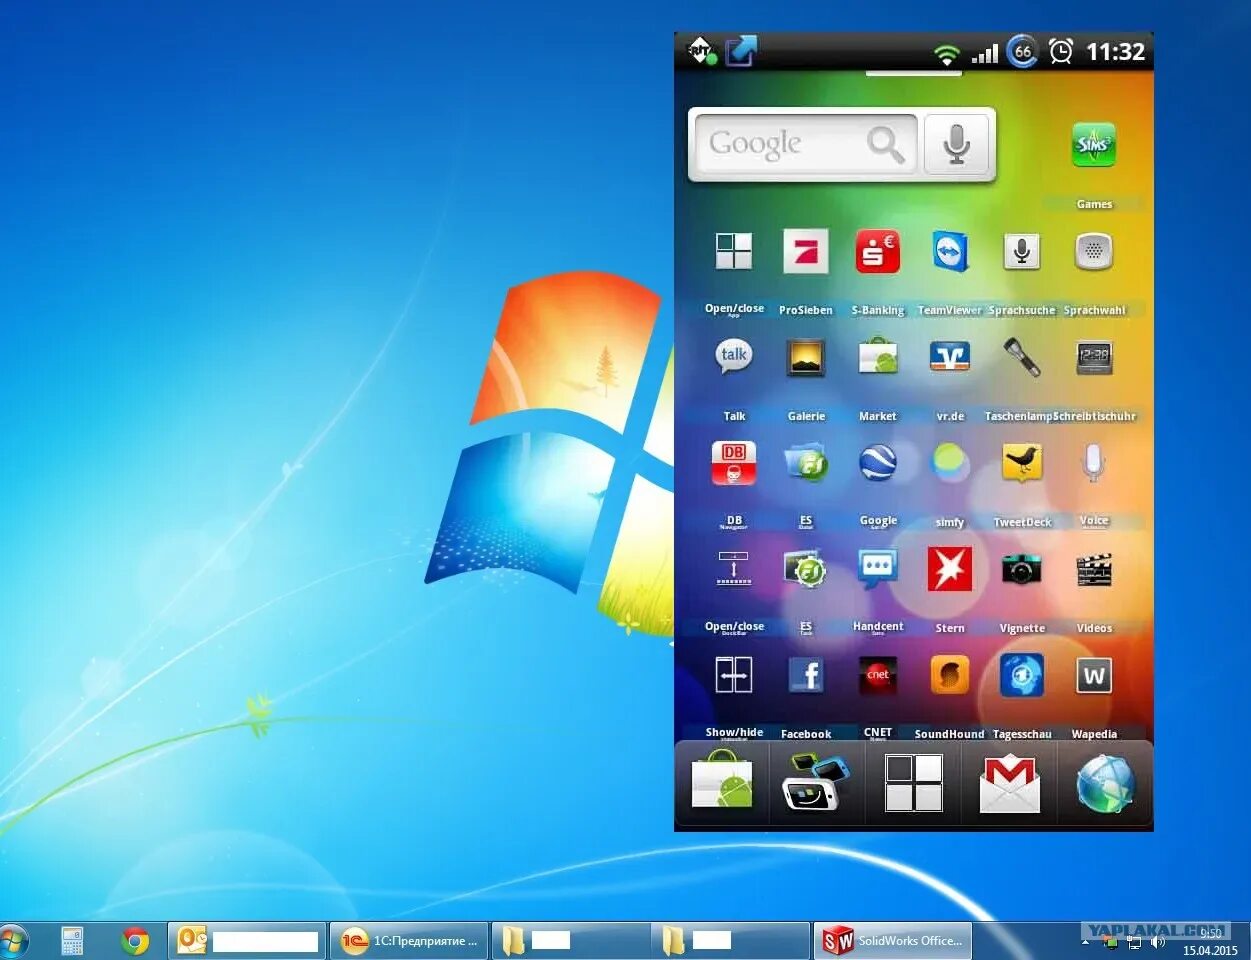Tap the Wi-Fi status icon
Image resolution: width=1251 pixels, height=960 pixels.
tap(946, 53)
